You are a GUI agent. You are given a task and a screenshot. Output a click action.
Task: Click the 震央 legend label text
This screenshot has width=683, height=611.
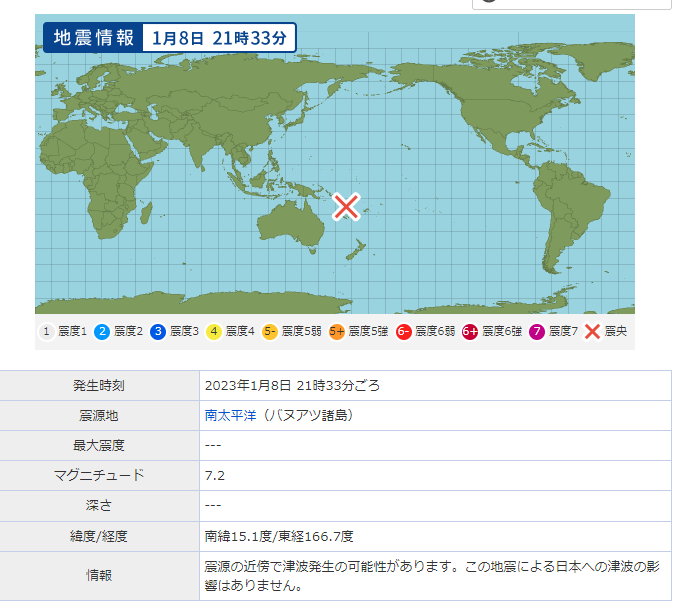[615, 331]
